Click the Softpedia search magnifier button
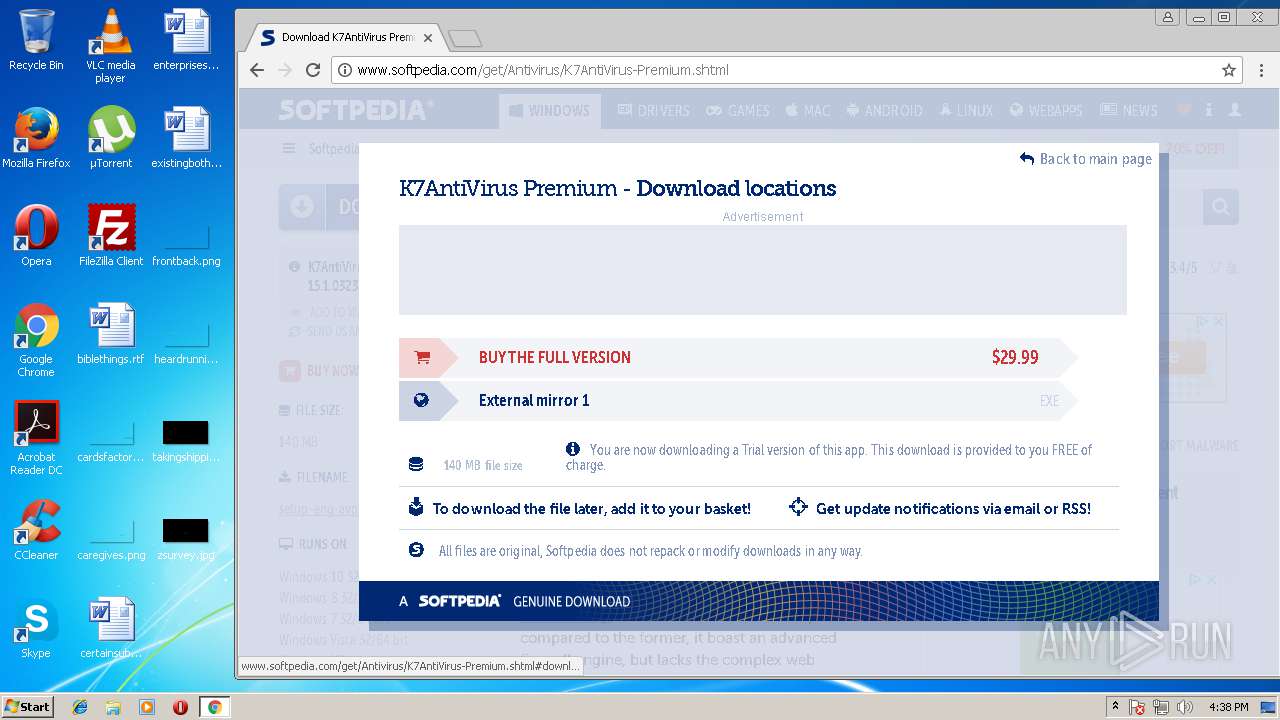The width and height of the screenshot is (1280, 720). tap(1221, 207)
